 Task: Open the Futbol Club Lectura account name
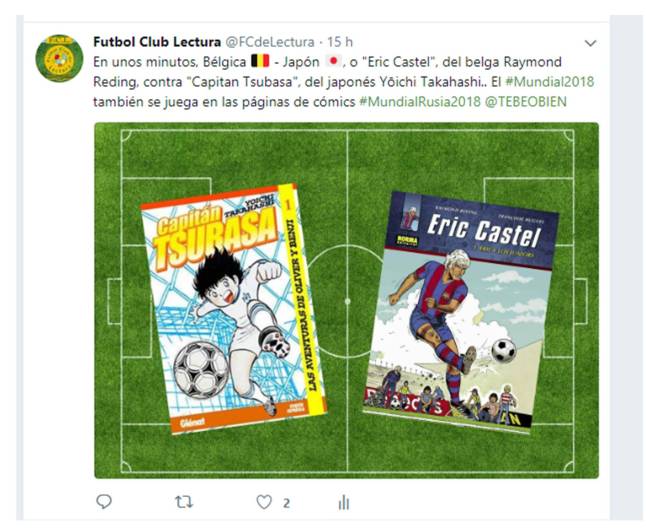pos(157,42)
